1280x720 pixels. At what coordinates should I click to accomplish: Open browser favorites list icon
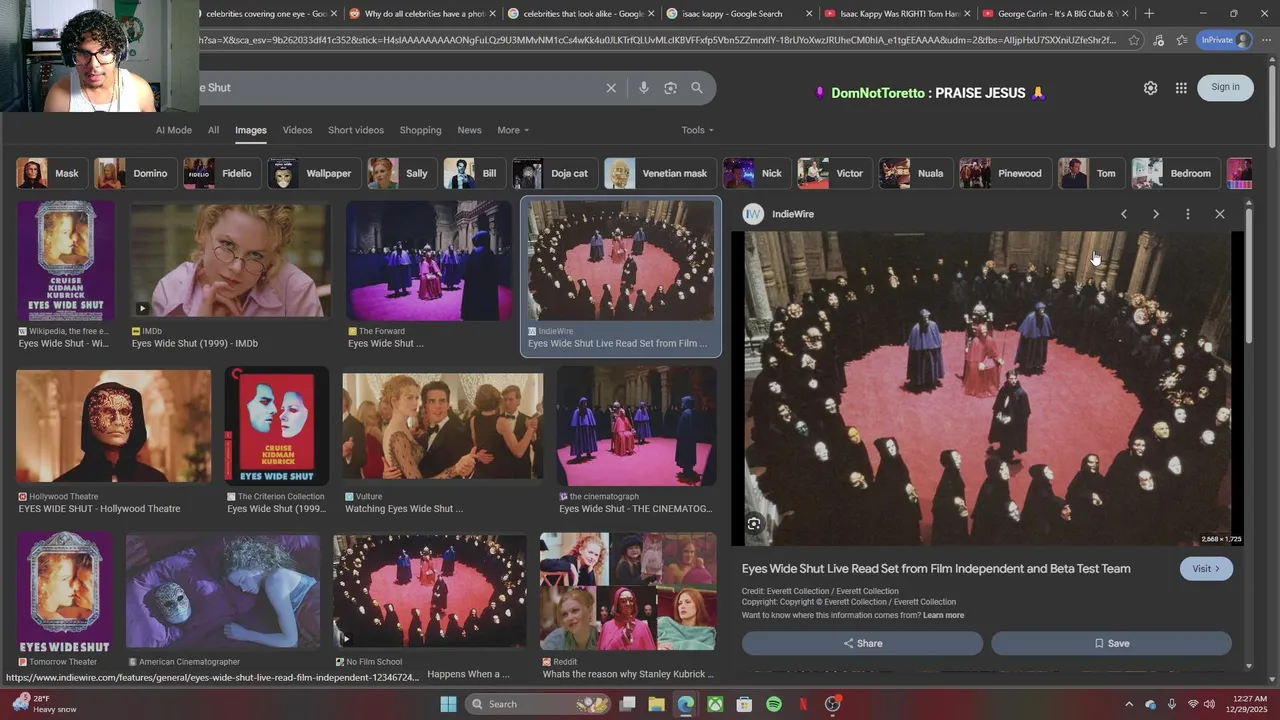click(1182, 40)
